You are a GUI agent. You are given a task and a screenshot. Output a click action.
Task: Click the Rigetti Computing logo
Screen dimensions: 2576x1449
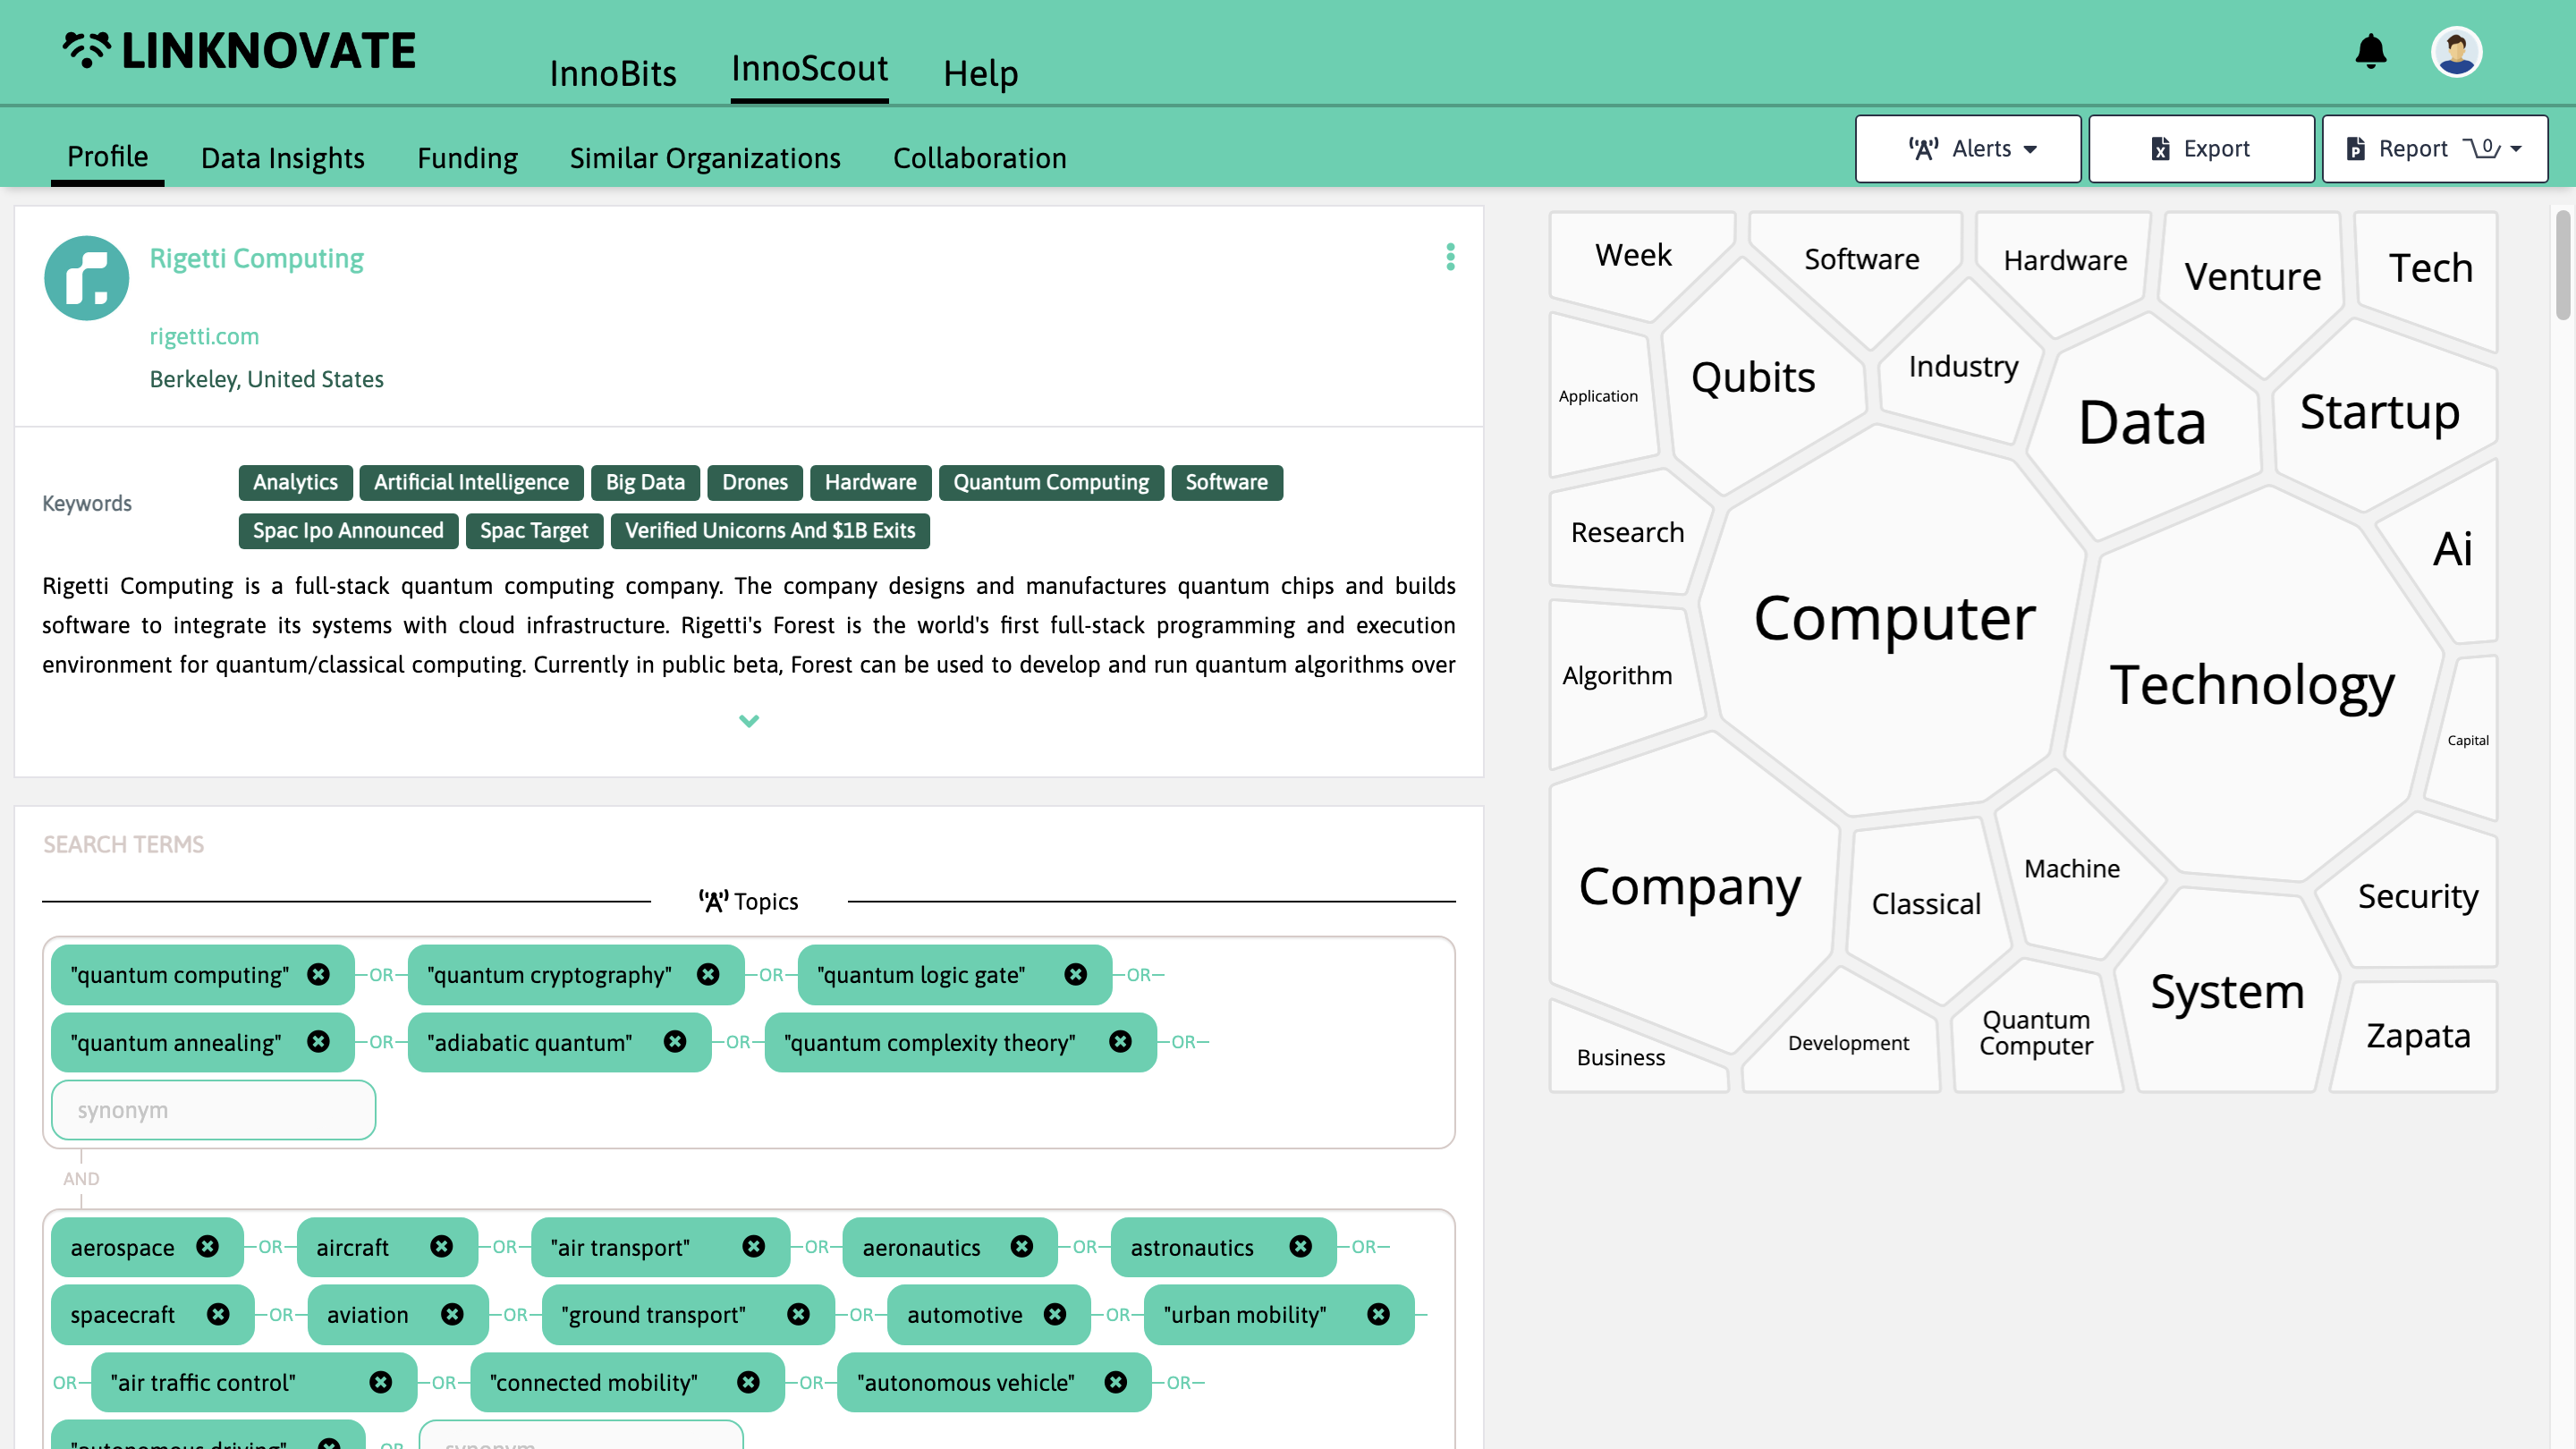pos(87,278)
